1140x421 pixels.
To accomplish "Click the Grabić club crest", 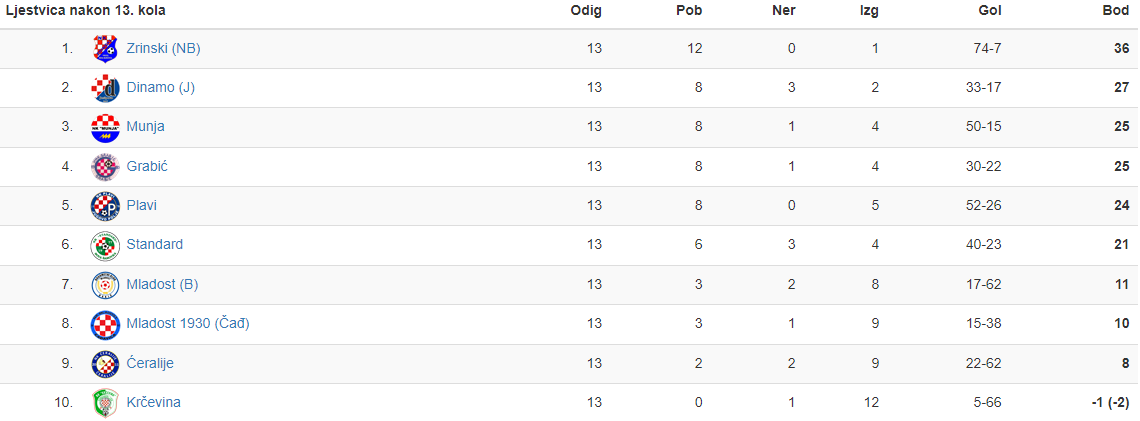I will pos(105,167).
